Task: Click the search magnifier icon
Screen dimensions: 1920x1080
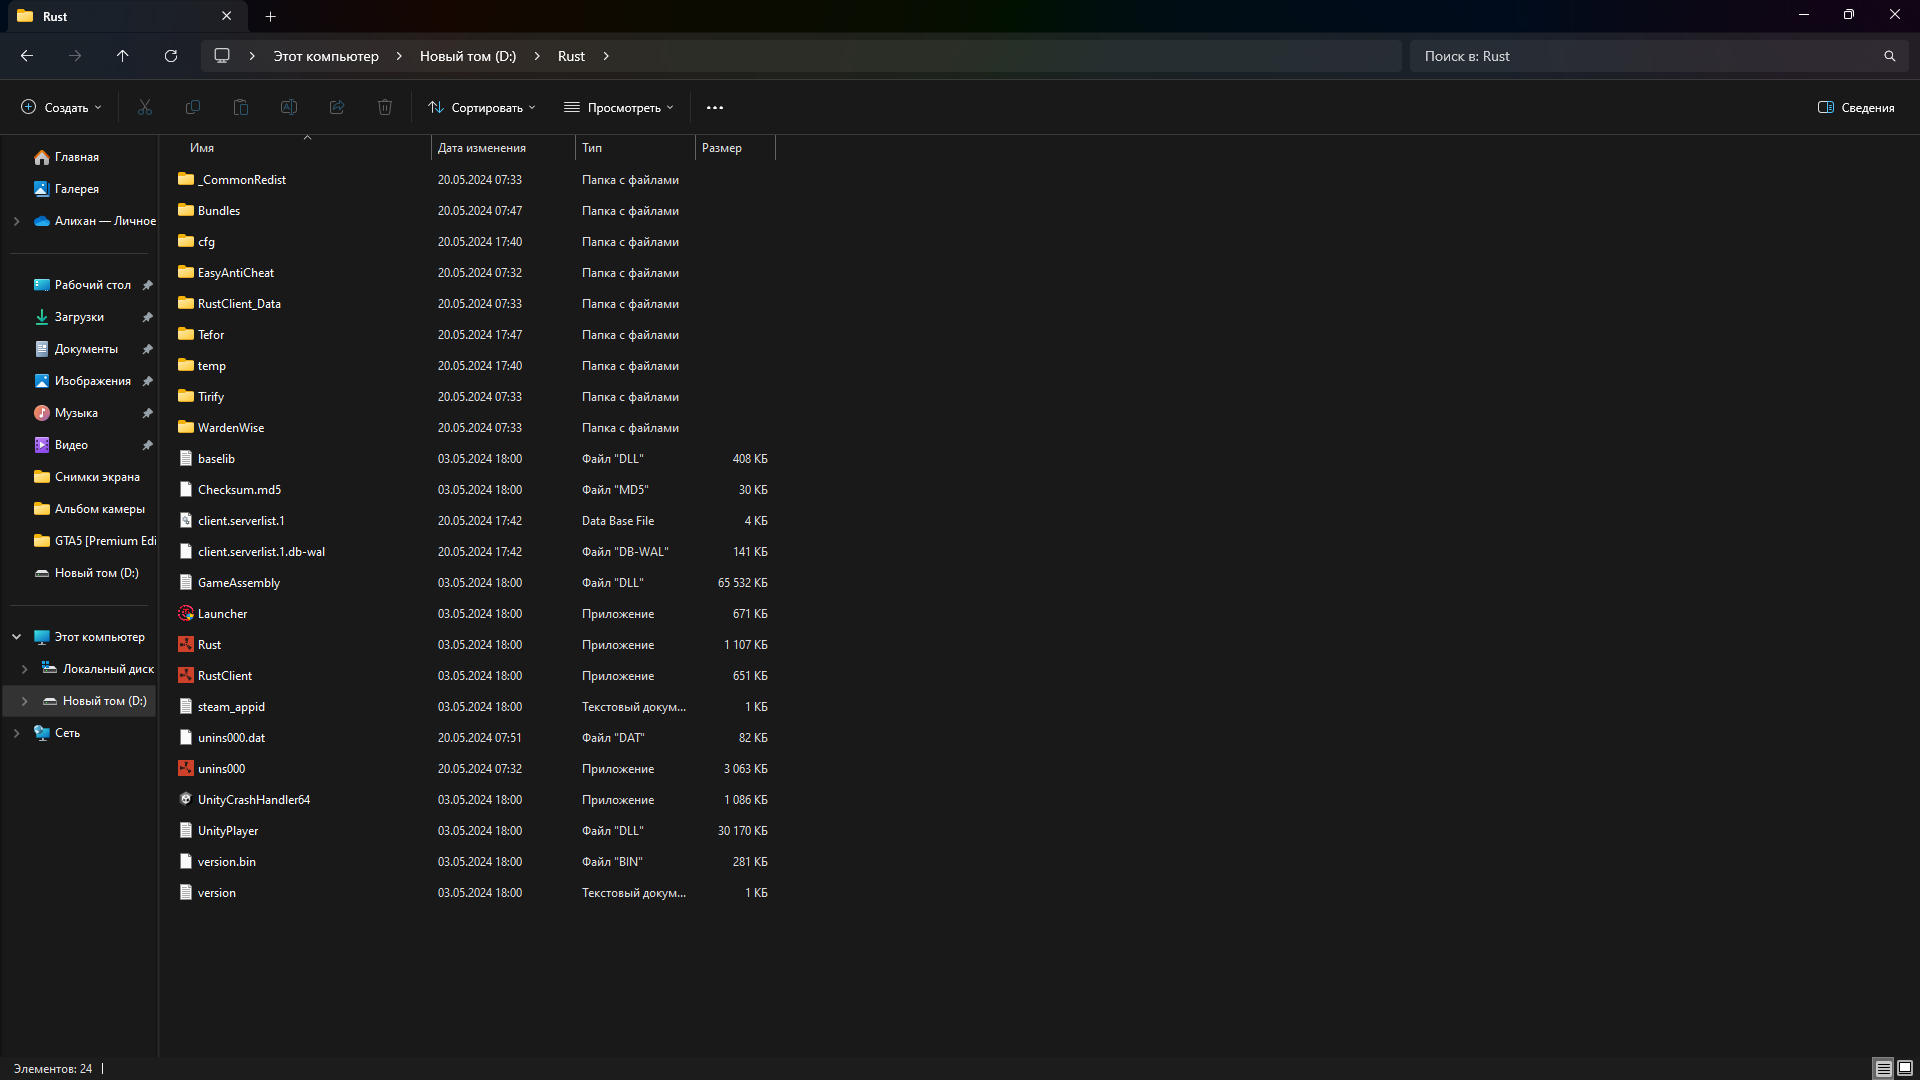Action: pos(1889,56)
